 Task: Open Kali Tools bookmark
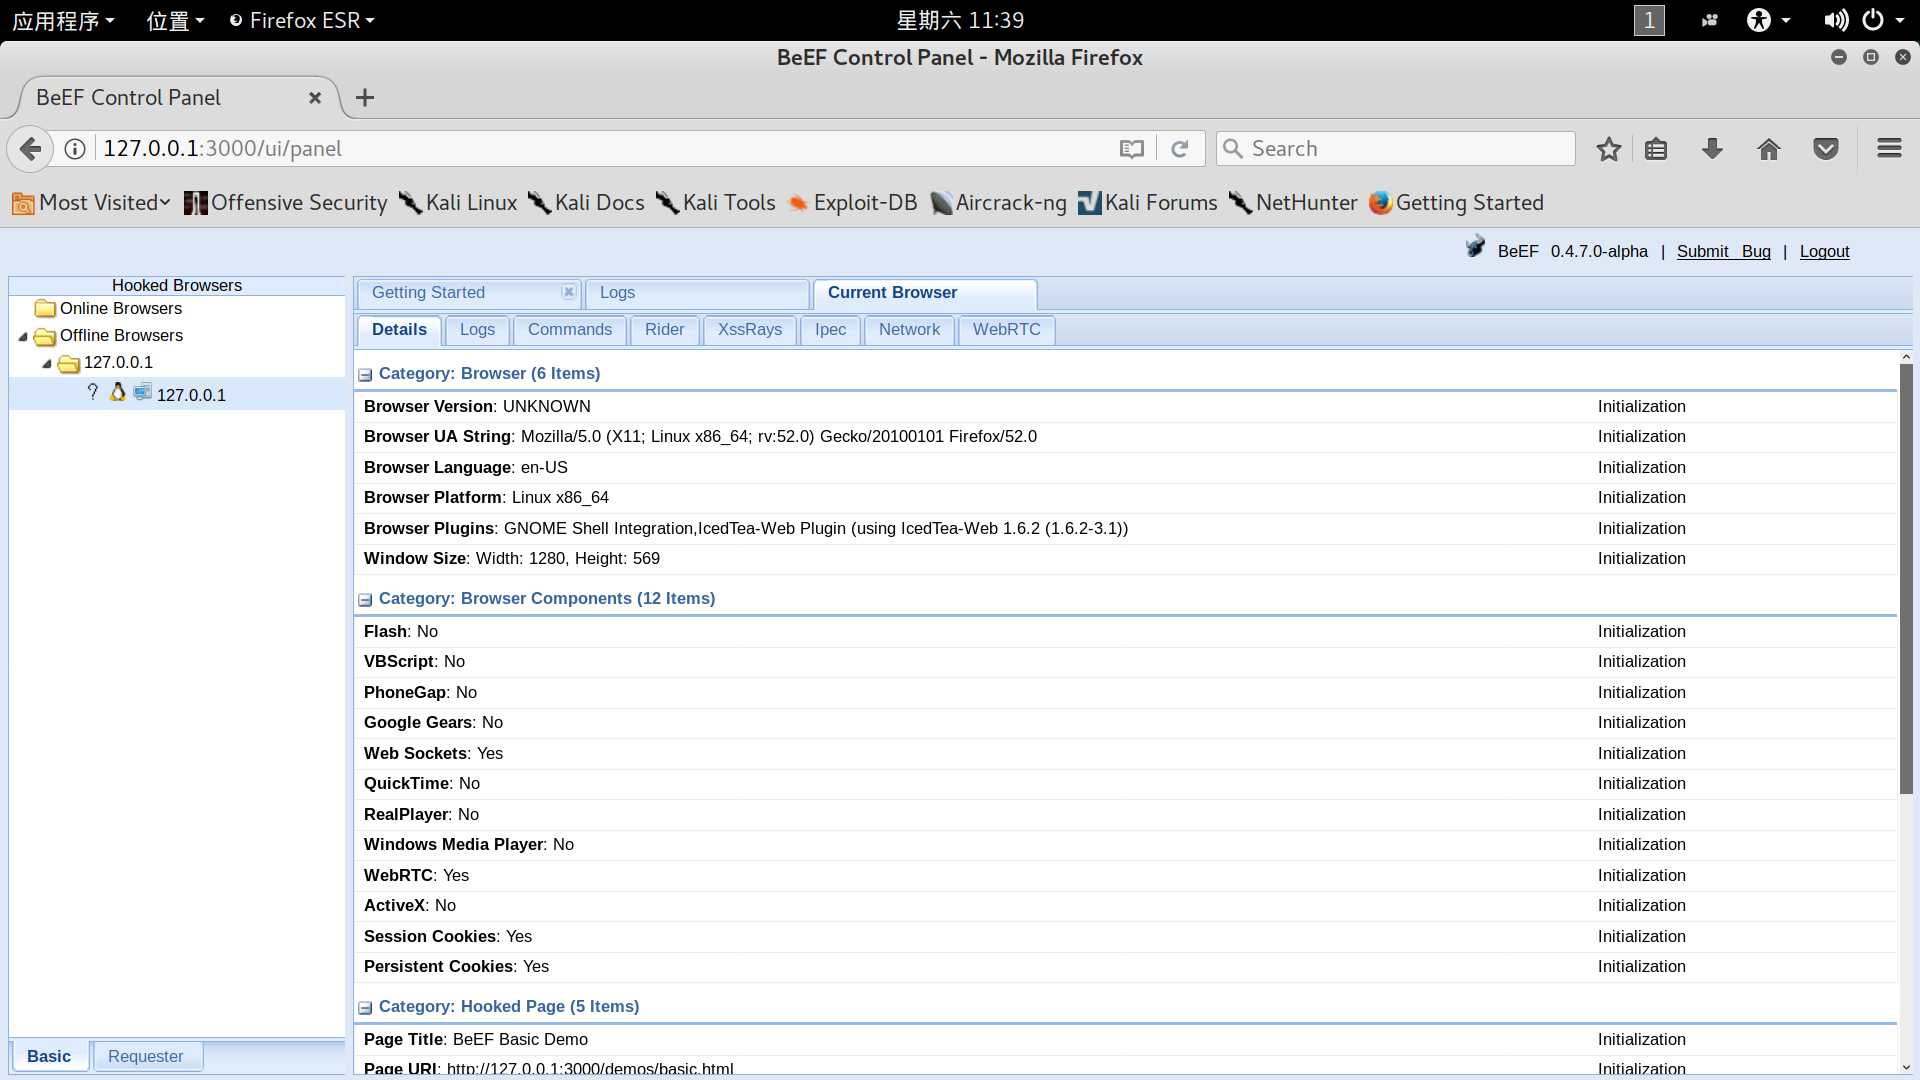click(716, 203)
